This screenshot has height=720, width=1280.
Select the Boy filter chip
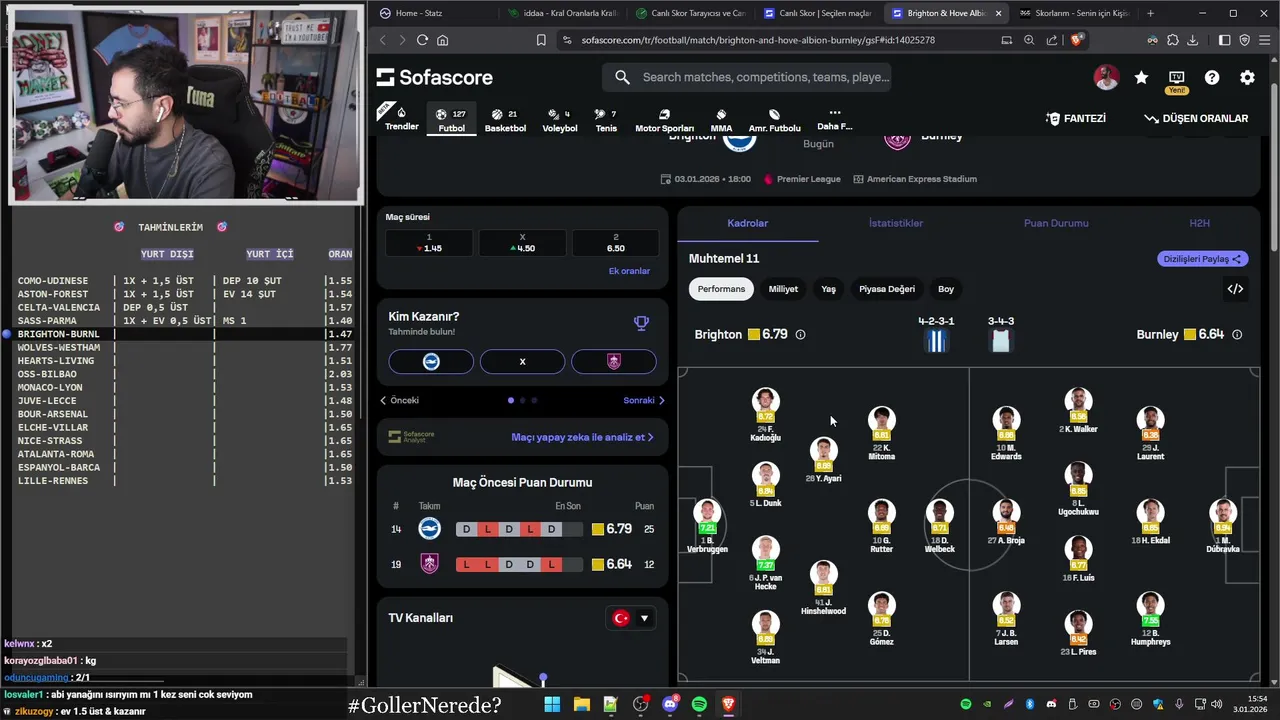click(x=946, y=289)
